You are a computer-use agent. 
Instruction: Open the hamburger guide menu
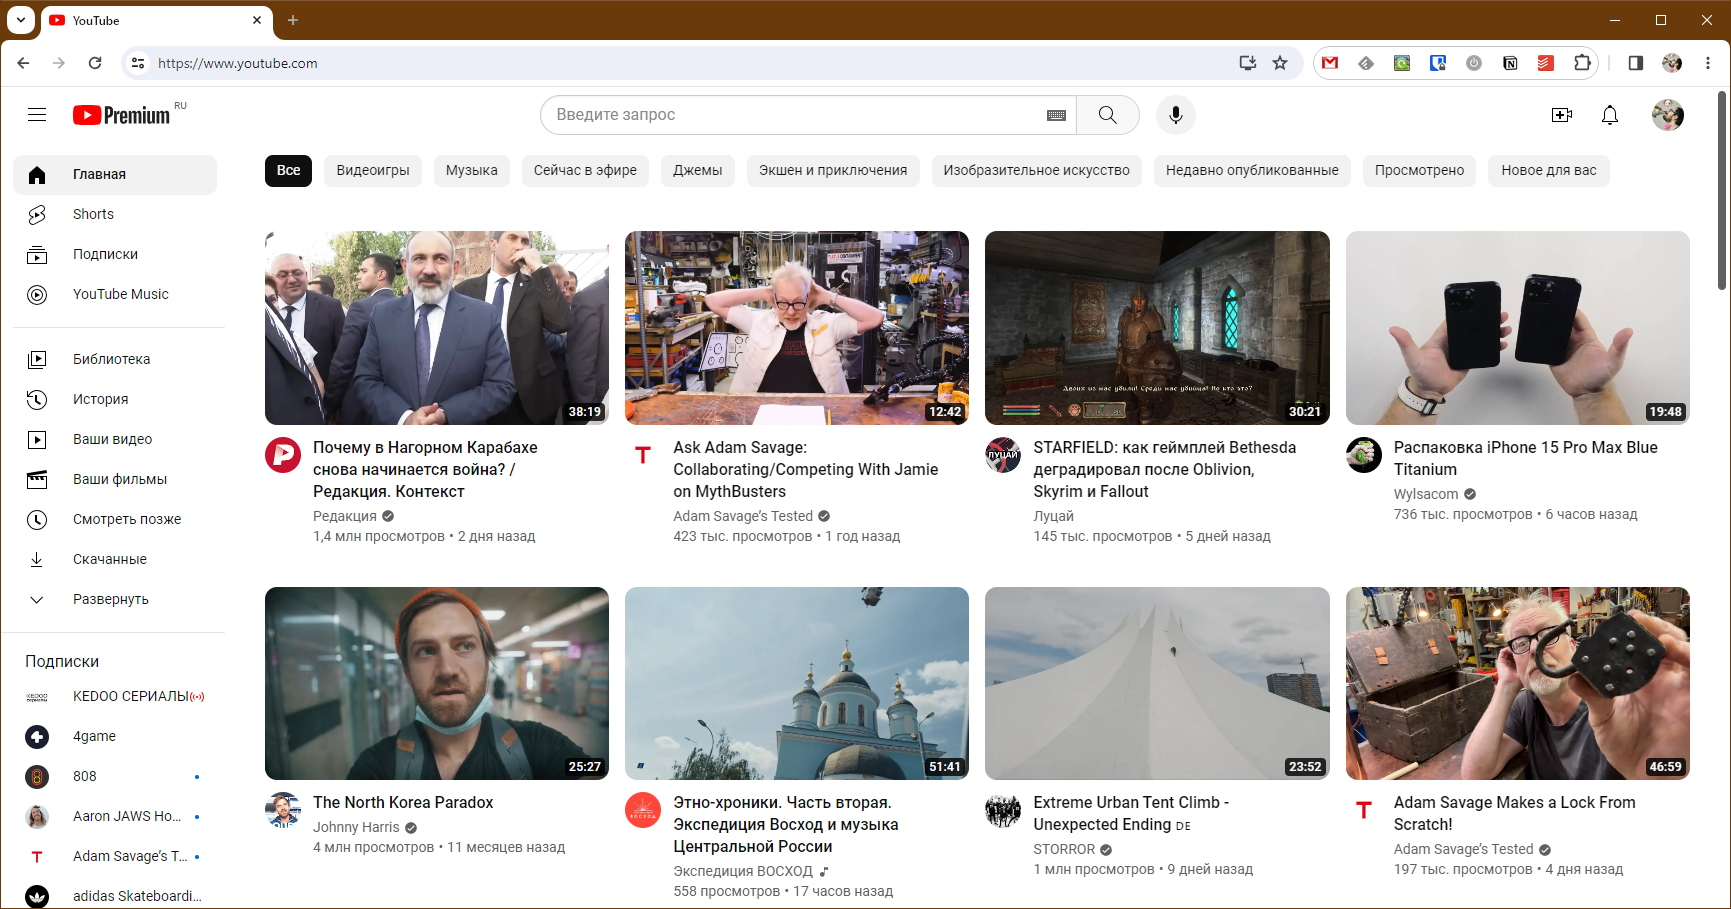coord(37,115)
